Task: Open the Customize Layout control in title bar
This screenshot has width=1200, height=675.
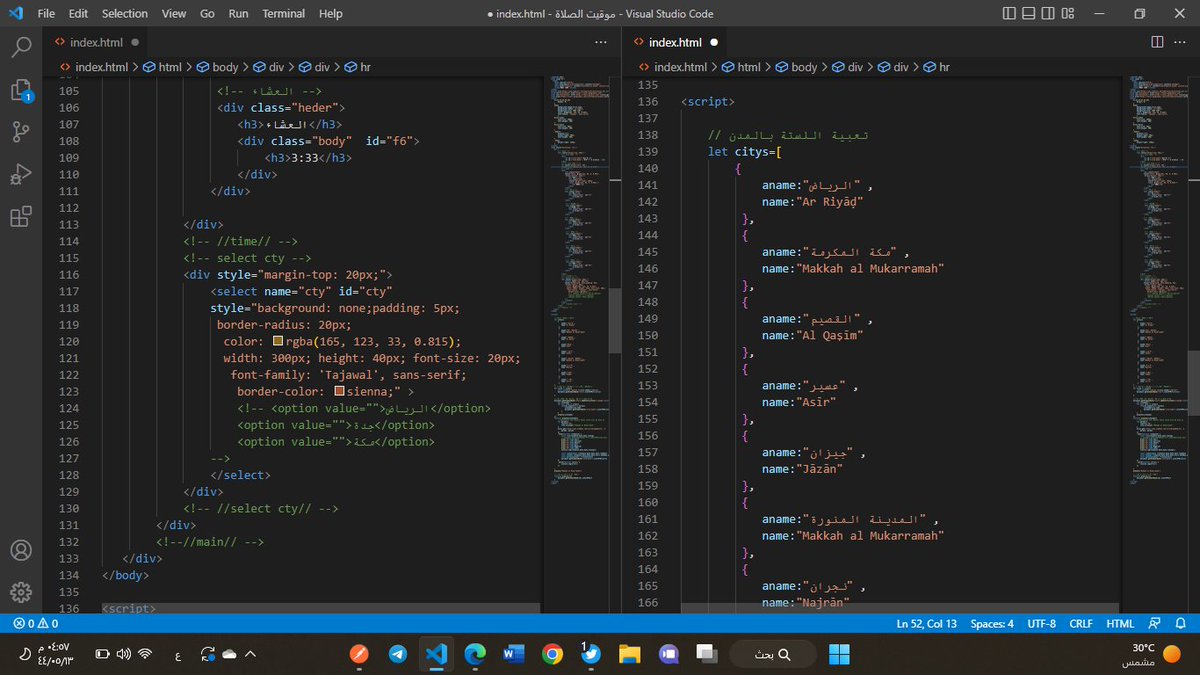Action: pyautogui.click(x=1068, y=13)
